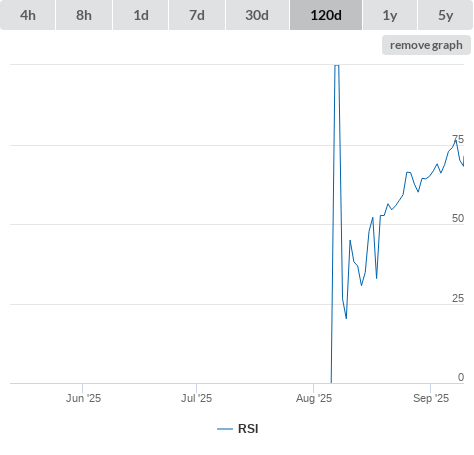Click the Sep '25 axis label

tap(431, 398)
